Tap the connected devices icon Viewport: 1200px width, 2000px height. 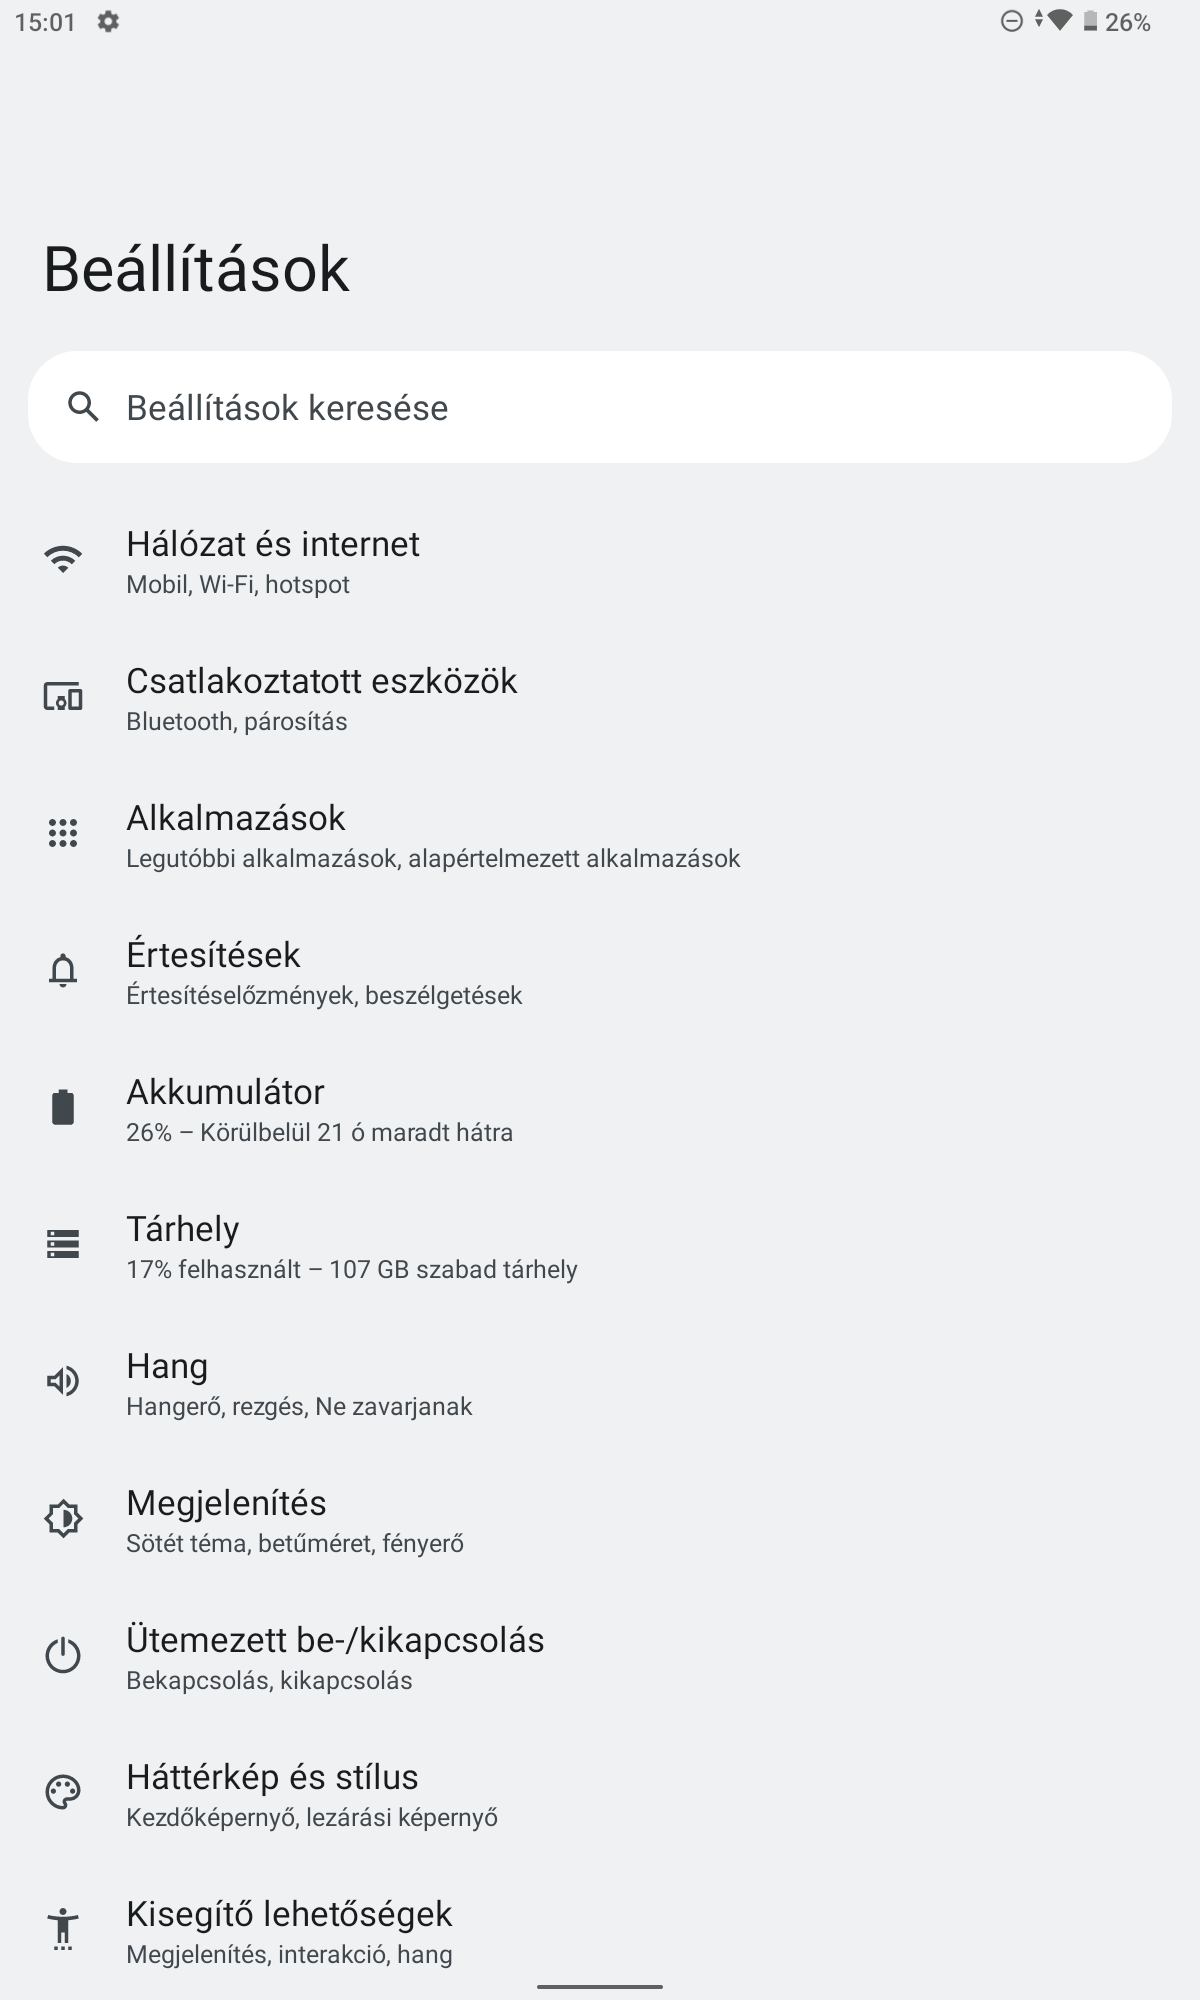[x=63, y=696]
